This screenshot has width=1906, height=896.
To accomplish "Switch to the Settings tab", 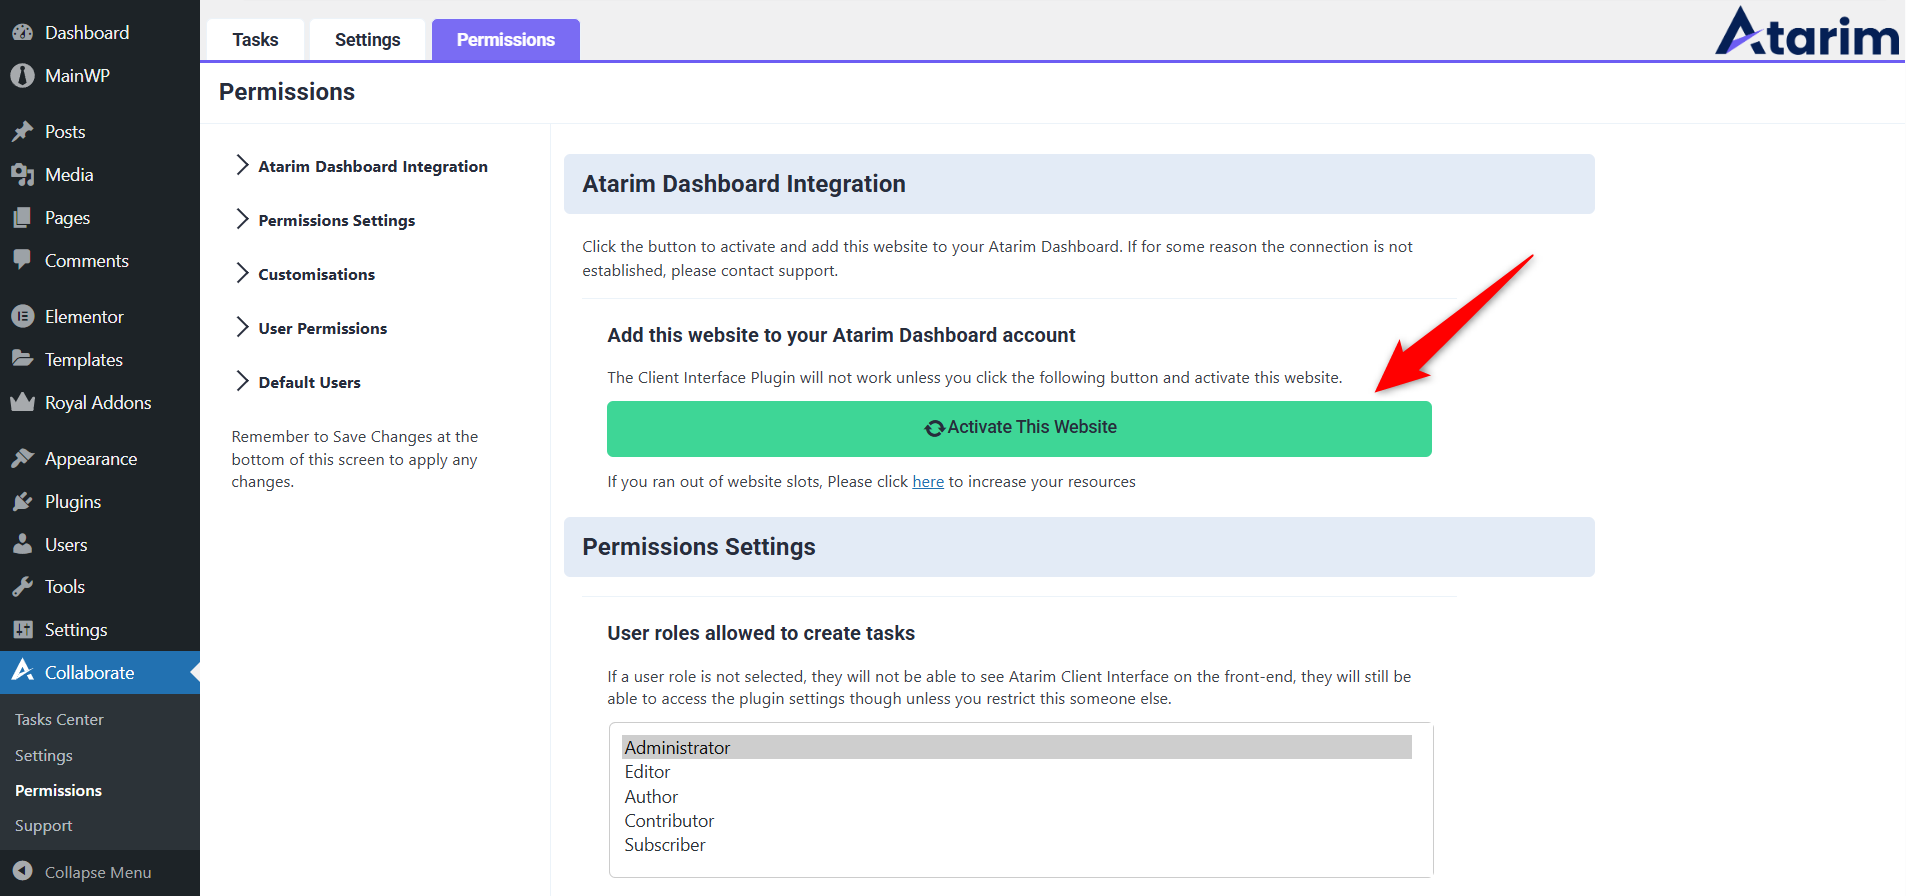I will click(367, 40).
